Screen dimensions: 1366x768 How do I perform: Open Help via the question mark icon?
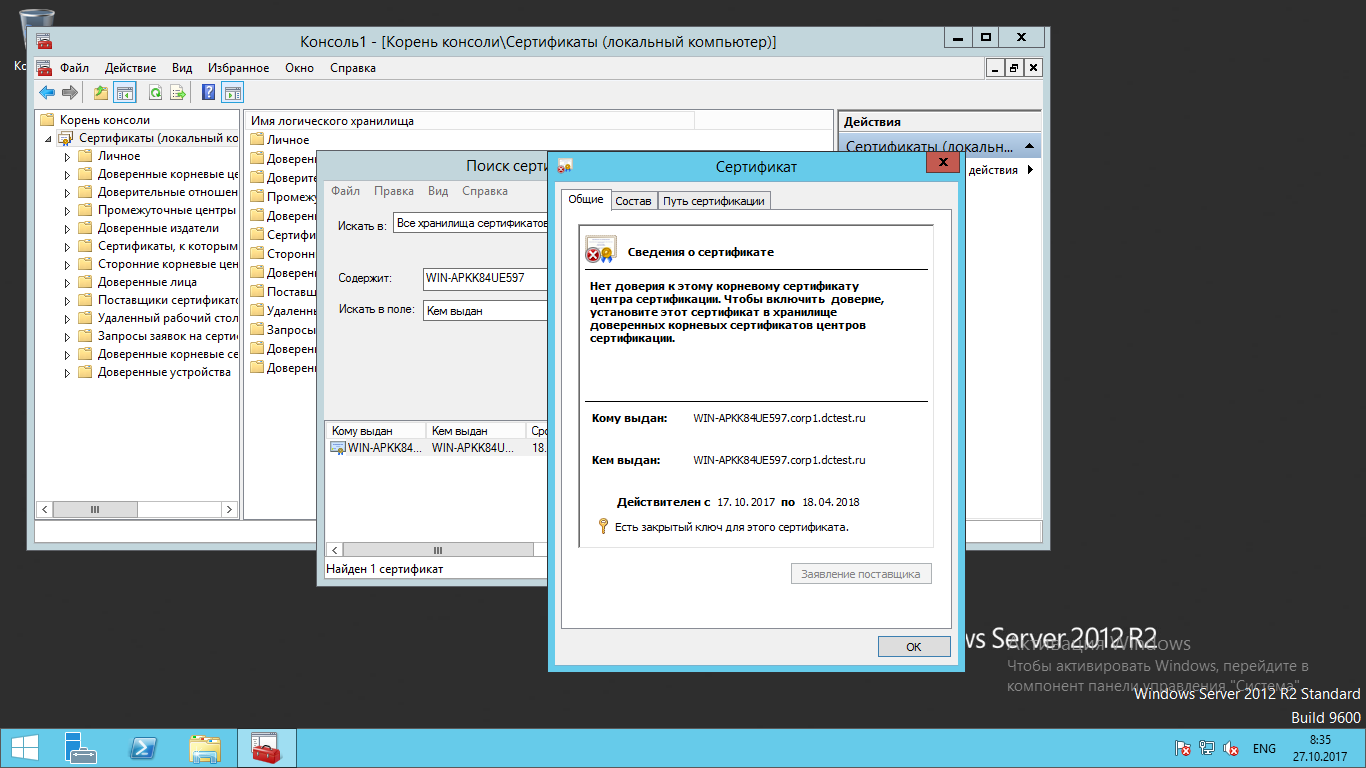click(209, 93)
